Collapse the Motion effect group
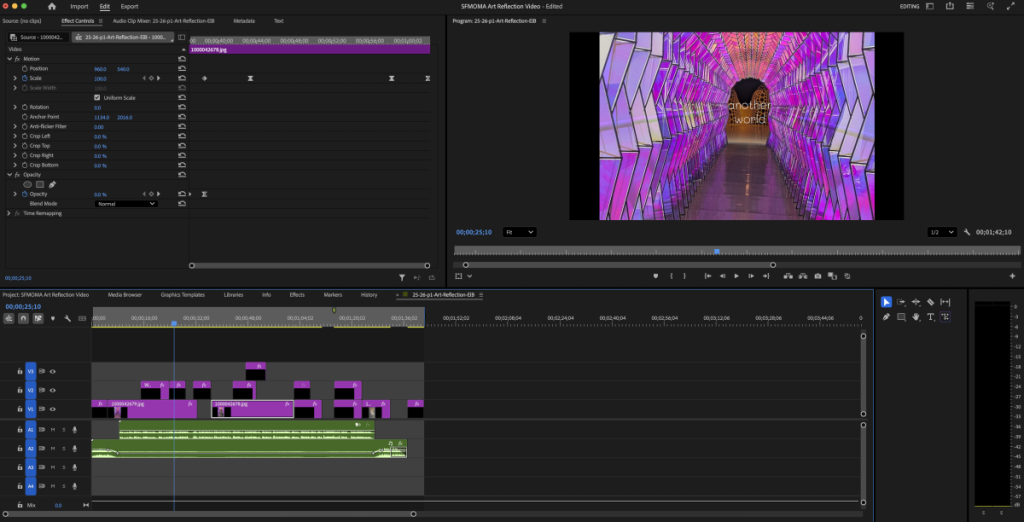The height and width of the screenshot is (522, 1024). pos(9,59)
